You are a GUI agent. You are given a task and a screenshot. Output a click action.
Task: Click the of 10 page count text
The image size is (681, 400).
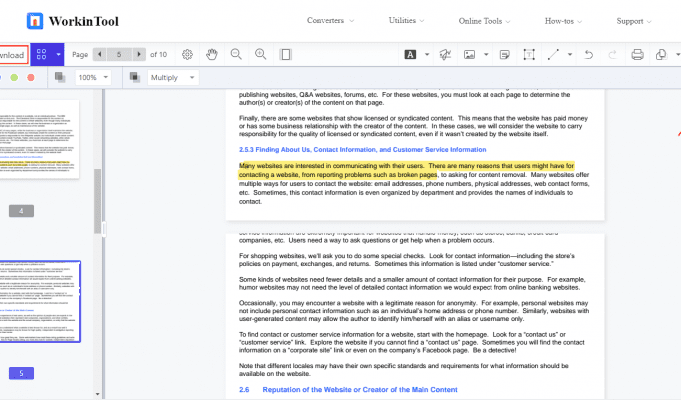pyautogui.click(x=159, y=54)
